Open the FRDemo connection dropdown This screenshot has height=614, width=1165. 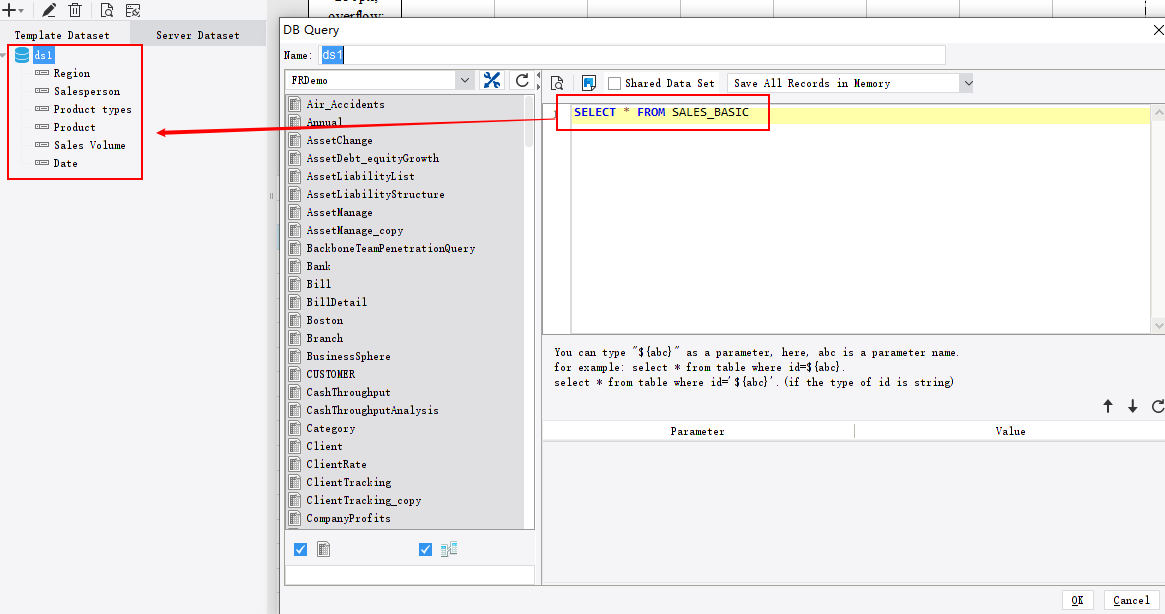pos(465,78)
